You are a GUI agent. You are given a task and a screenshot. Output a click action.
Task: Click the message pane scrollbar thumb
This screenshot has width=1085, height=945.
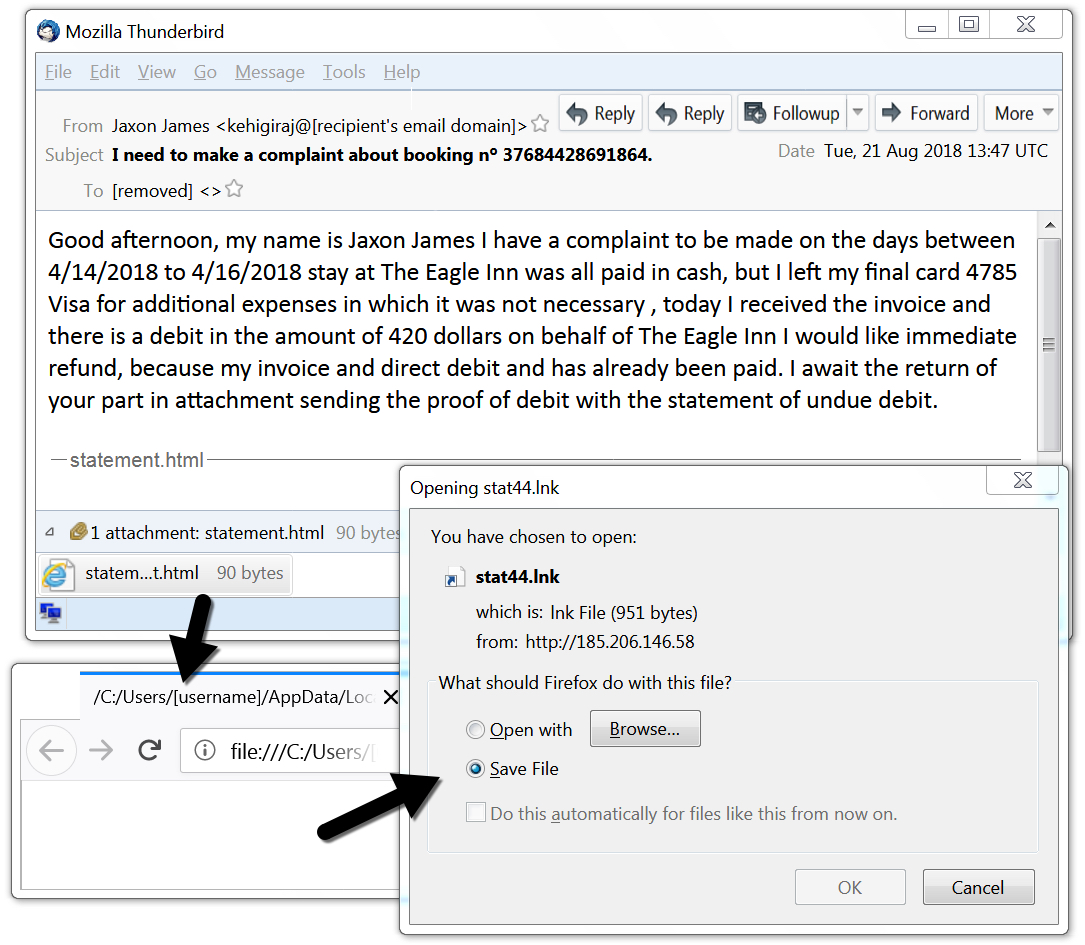point(1050,344)
